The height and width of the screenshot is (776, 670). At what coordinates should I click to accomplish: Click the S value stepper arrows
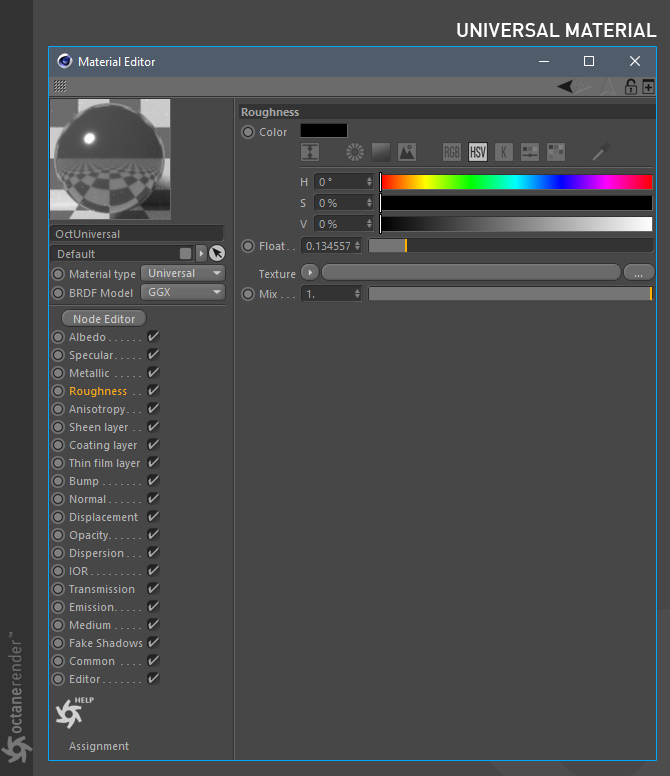click(369, 202)
